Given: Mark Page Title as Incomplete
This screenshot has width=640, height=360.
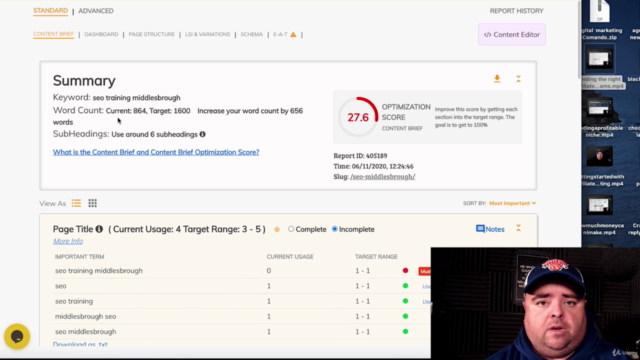Looking at the screenshot, I should (x=335, y=229).
